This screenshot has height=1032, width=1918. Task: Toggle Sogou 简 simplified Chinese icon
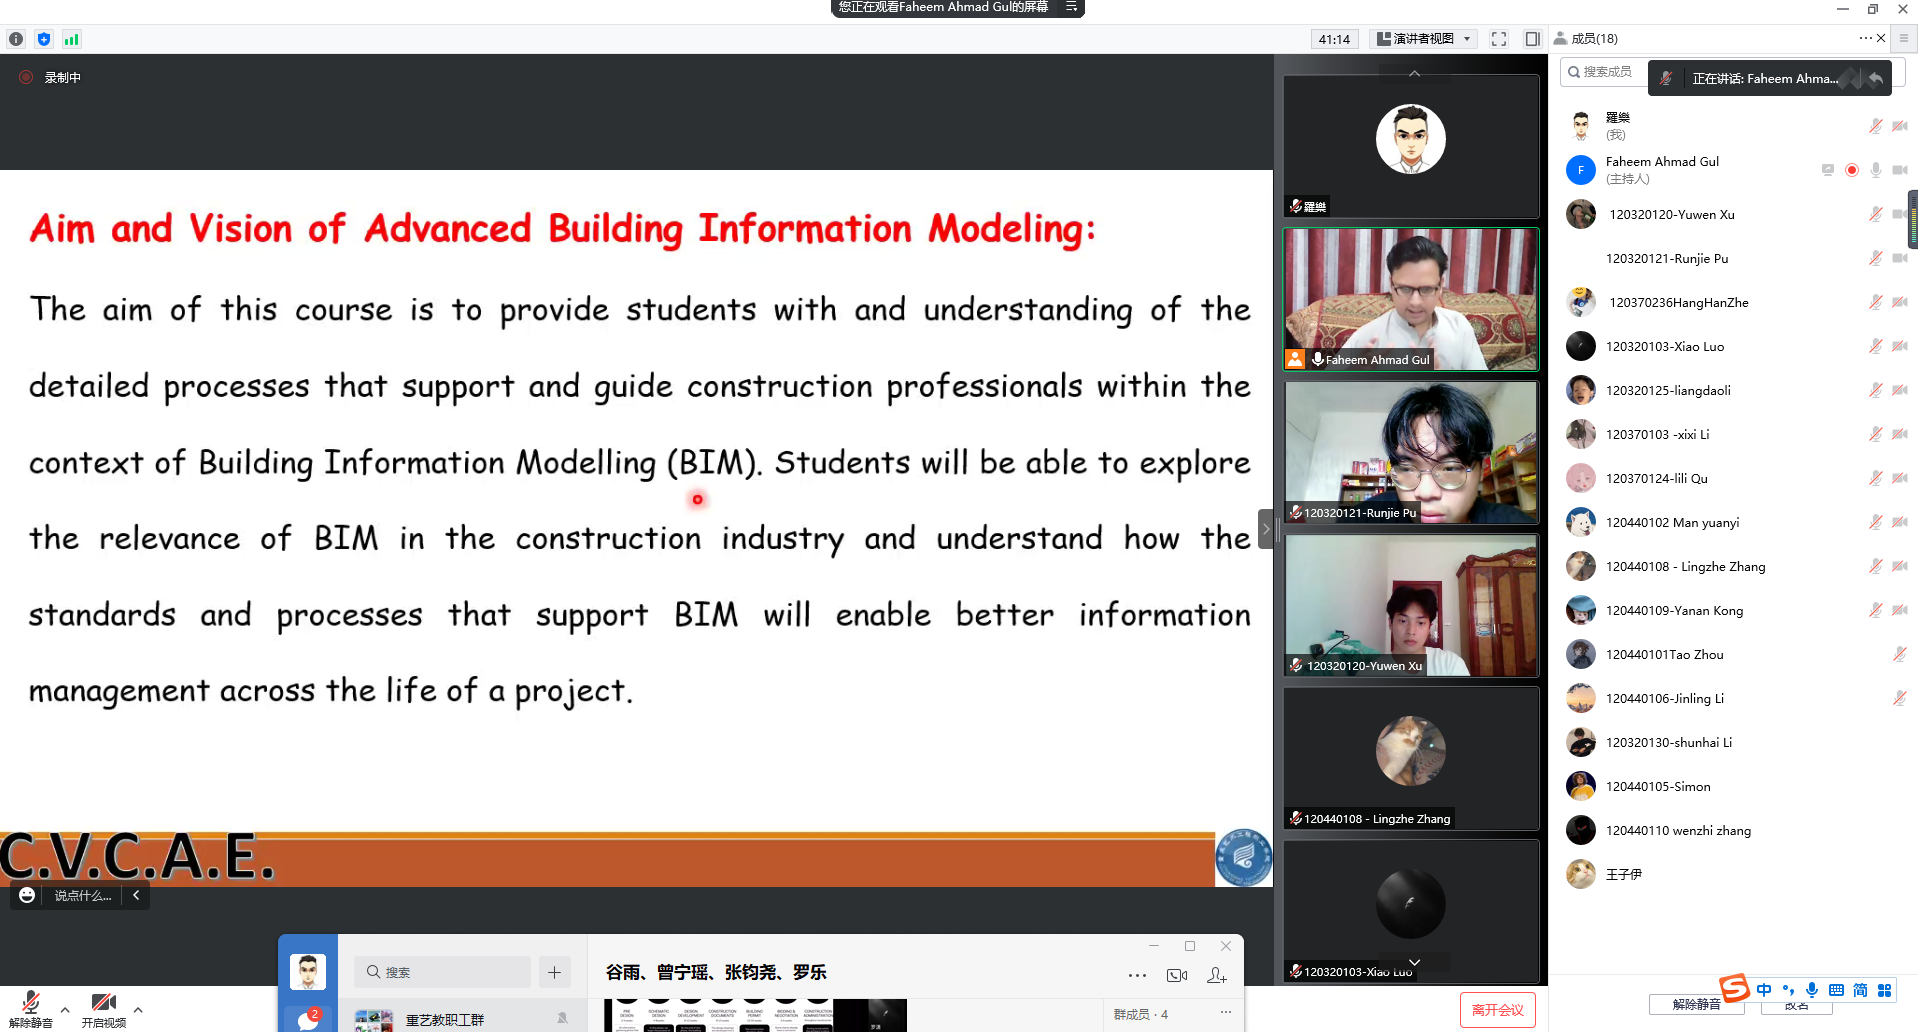point(1860,990)
